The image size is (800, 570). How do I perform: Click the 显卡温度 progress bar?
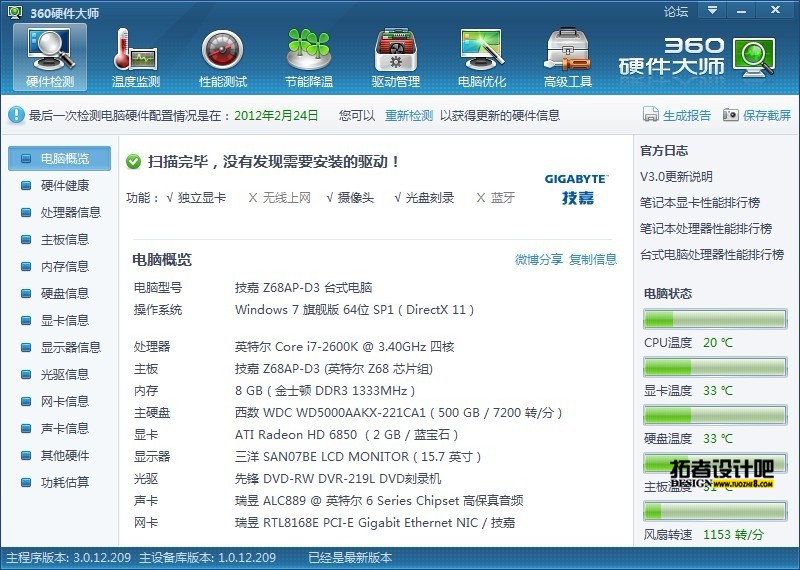715,367
